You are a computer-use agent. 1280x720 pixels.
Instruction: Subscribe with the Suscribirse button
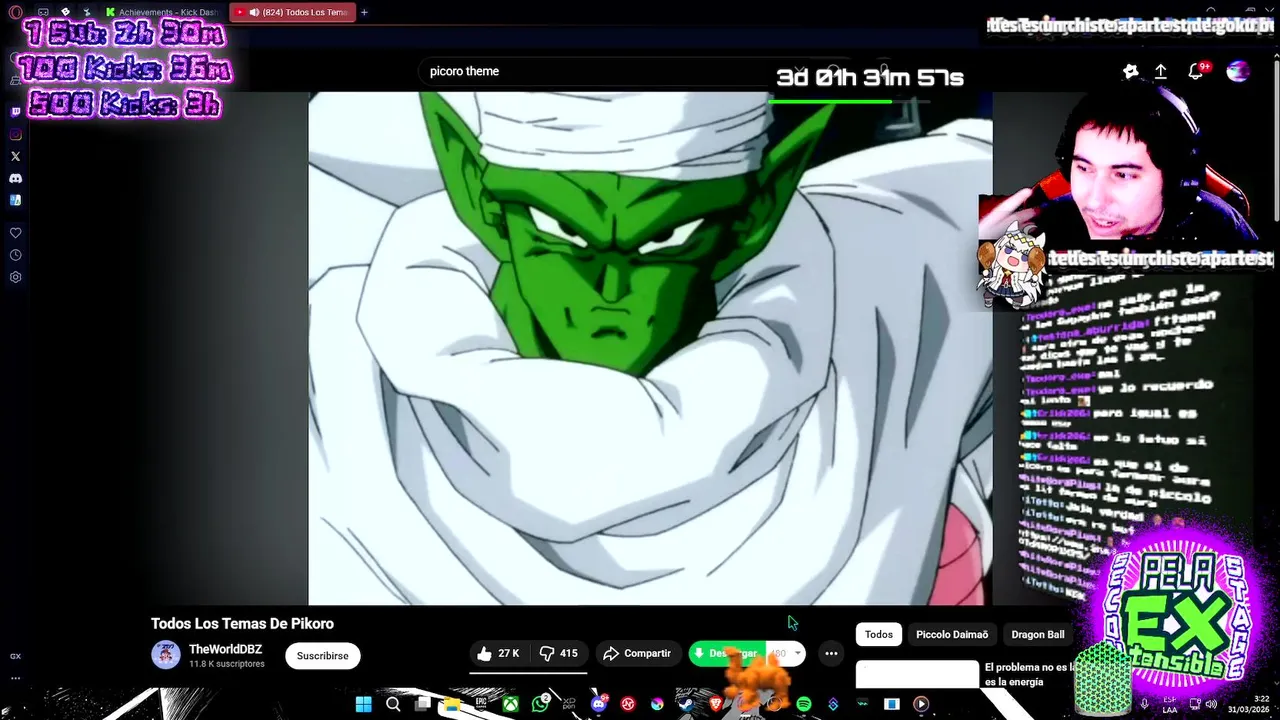coord(322,655)
